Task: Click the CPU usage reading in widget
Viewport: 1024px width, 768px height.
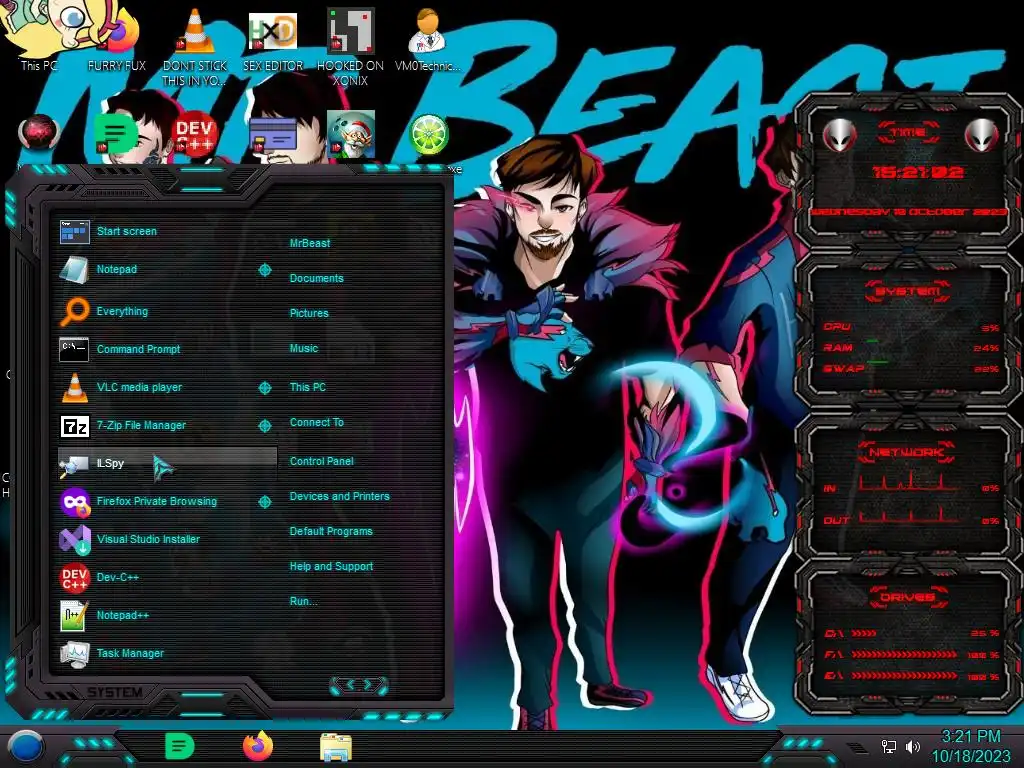Action: (x=990, y=328)
